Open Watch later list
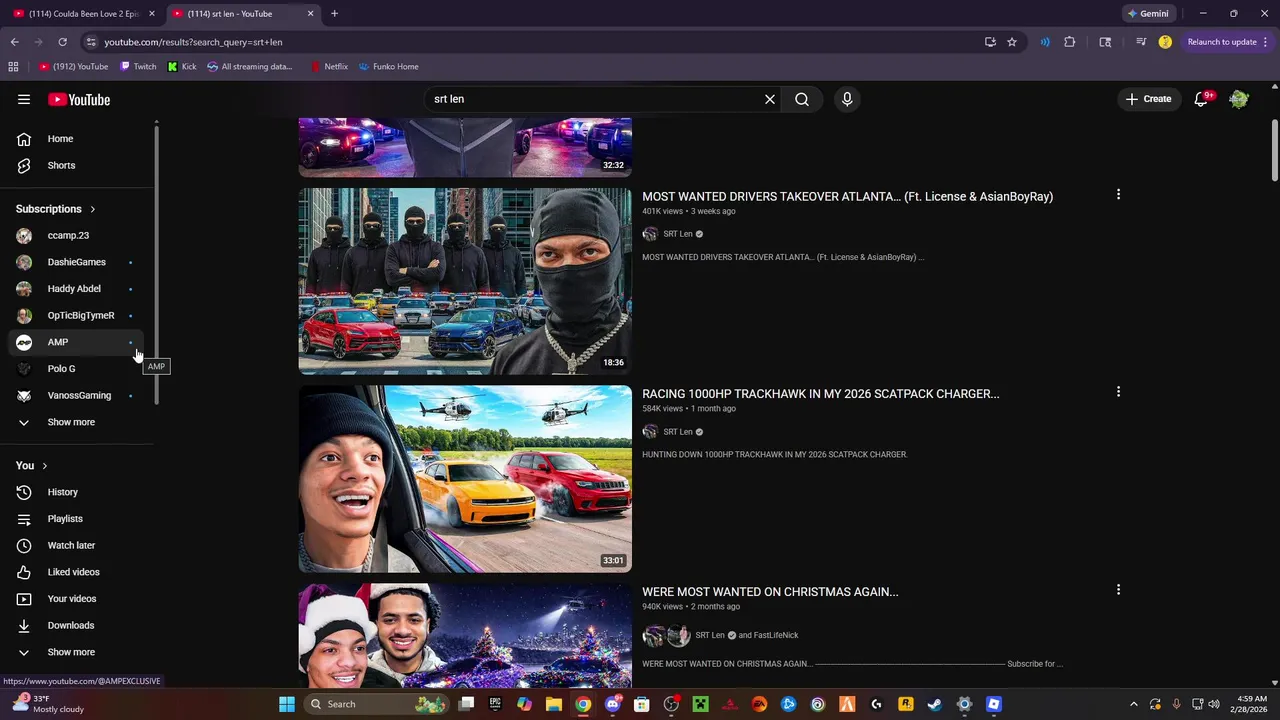Viewport: 1280px width, 720px height. 78,545
